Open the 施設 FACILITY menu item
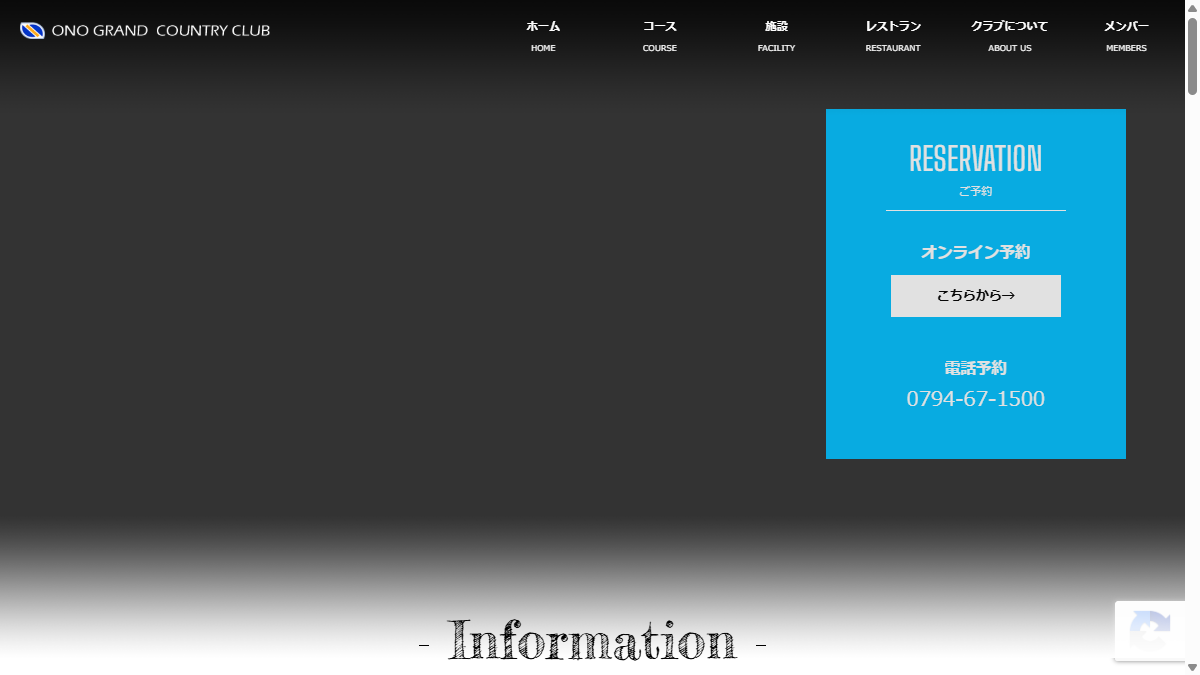The height and width of the screenshot is (675, 1200). click(777, 36)
